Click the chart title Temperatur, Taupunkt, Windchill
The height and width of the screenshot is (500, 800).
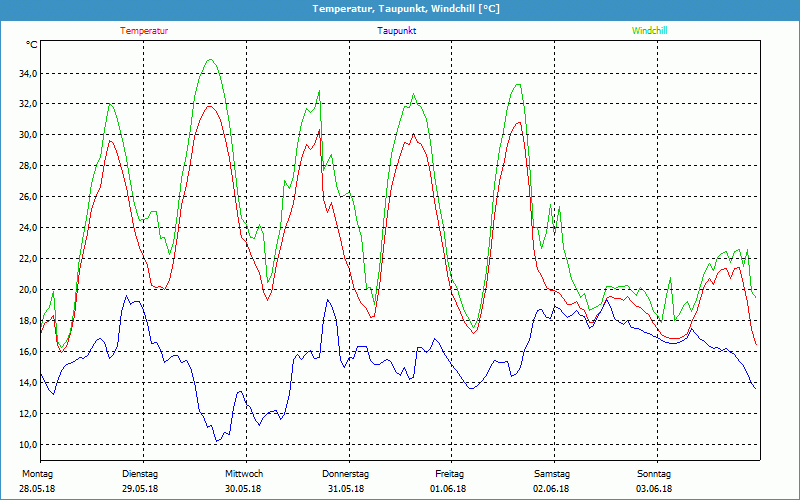[x=406, y=9]
